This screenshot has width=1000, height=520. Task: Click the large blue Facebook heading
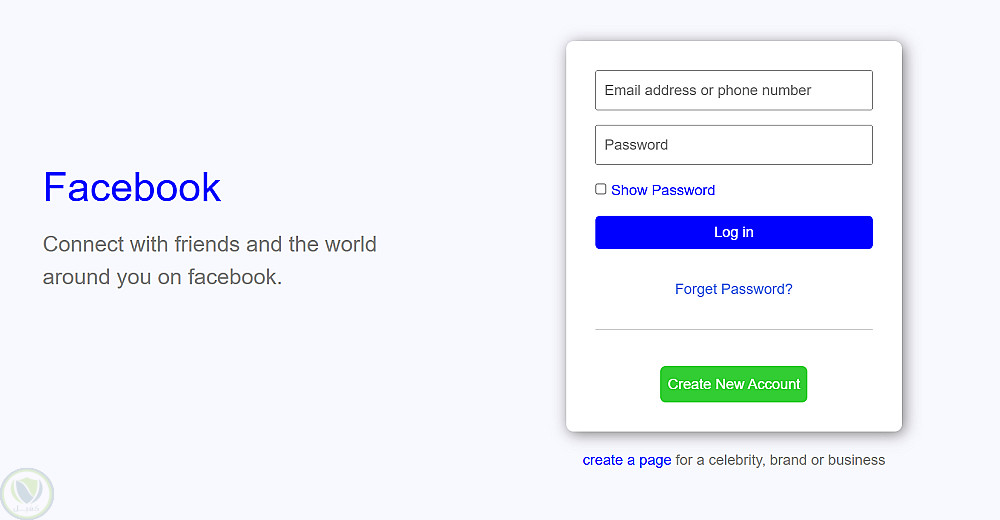[132, 187]
